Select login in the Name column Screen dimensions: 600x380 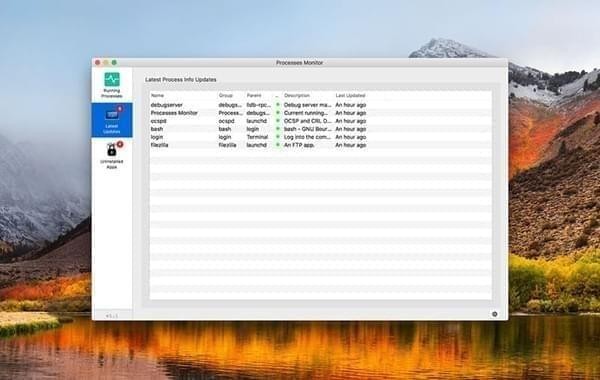tap(157, 137)
